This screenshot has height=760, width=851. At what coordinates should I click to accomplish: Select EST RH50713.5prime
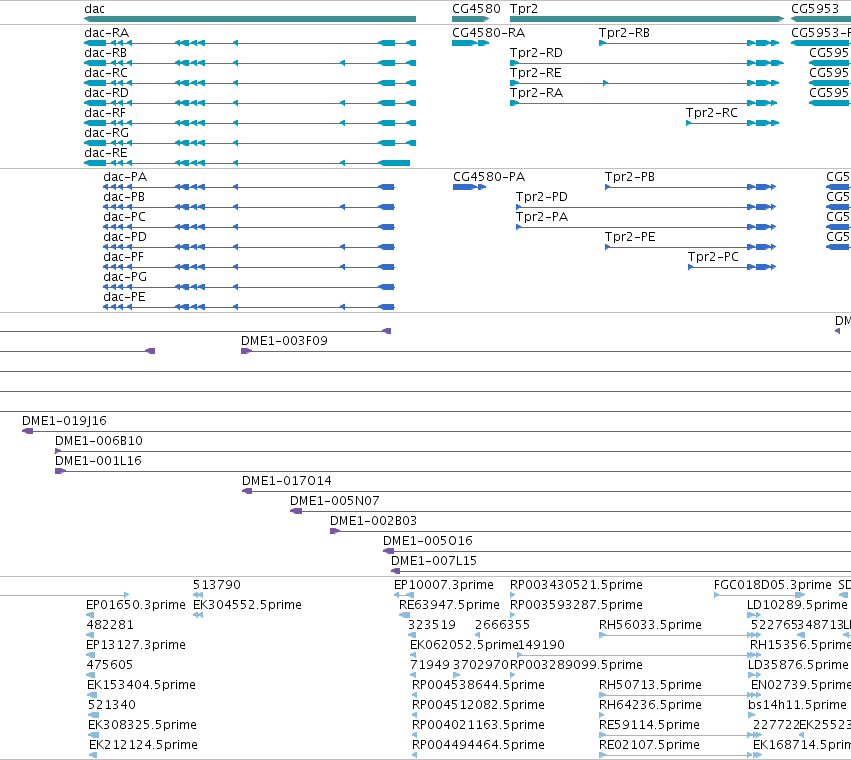coord(650,685)
